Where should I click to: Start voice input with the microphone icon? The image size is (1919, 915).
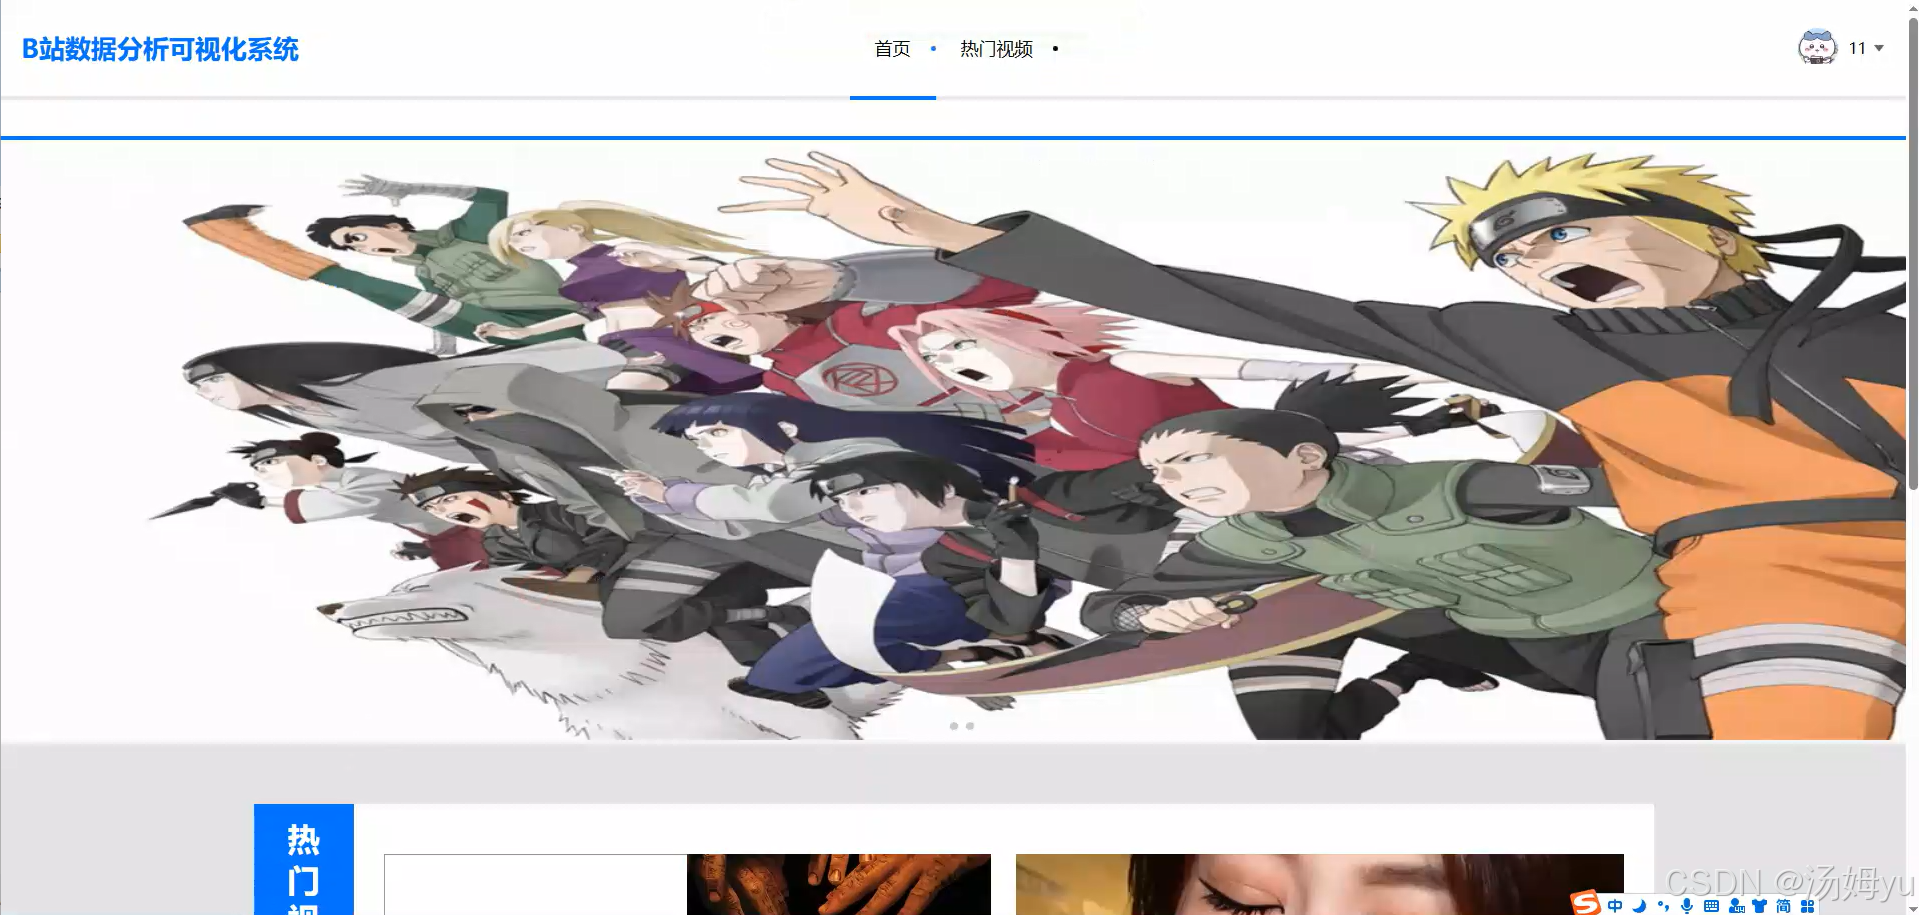(1687, 906)
